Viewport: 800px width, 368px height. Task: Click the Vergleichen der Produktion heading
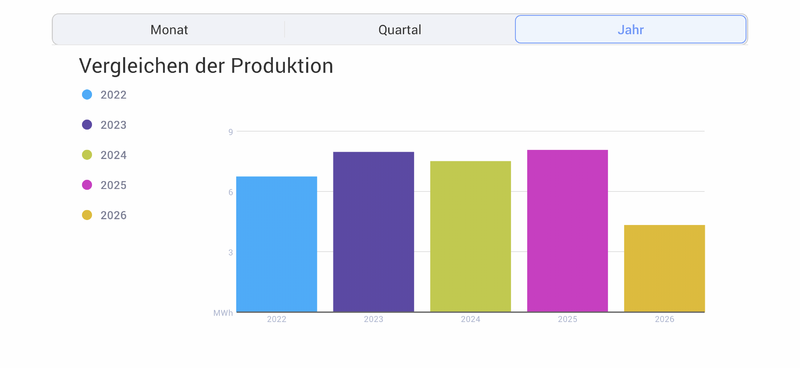206,66
